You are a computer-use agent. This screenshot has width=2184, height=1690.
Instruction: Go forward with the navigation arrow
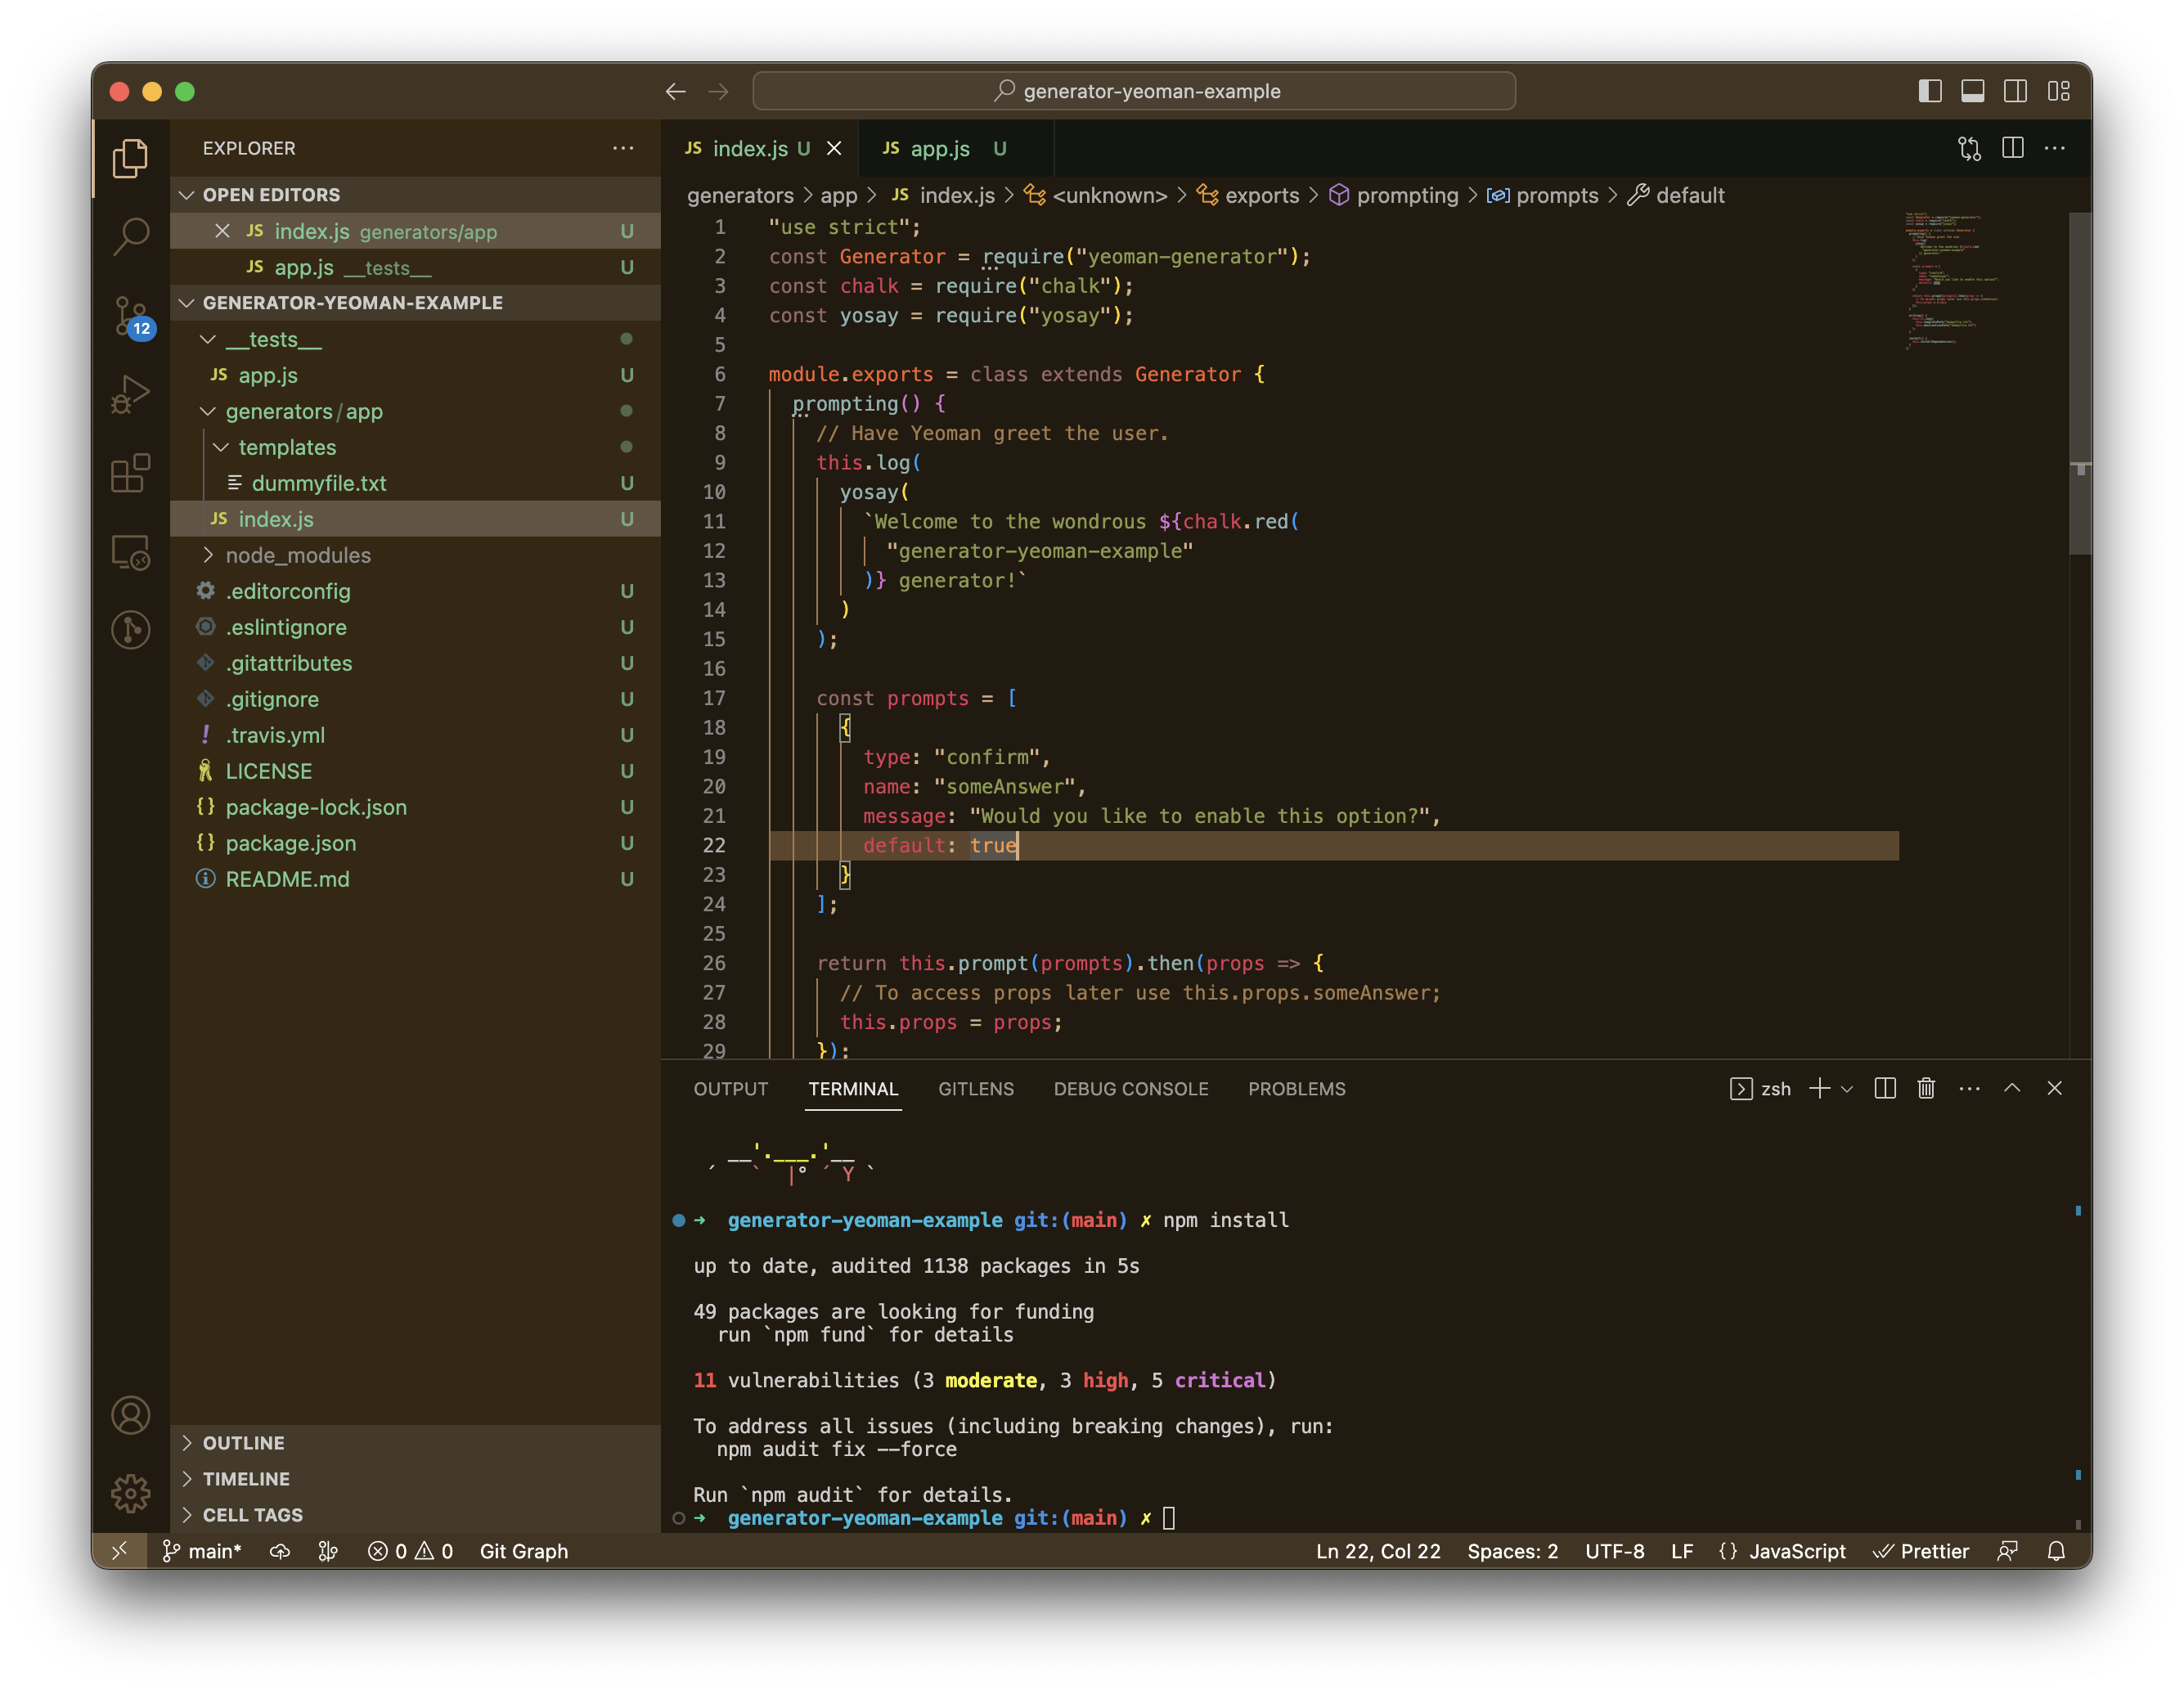pyautogui.click(x=718, y=91)
